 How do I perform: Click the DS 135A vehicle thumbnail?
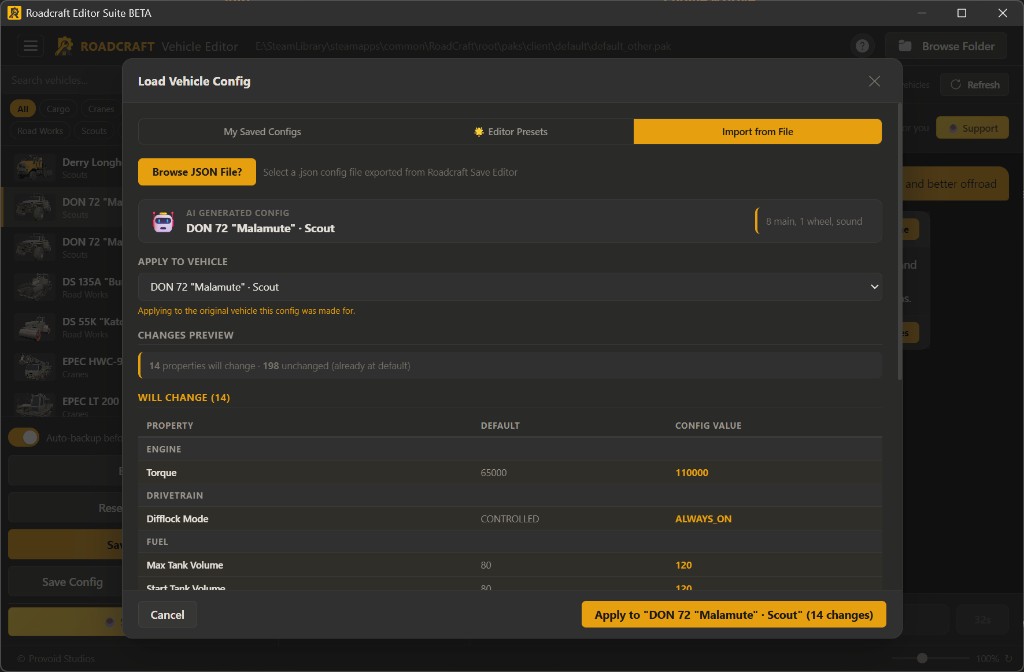tap(34, 287)
